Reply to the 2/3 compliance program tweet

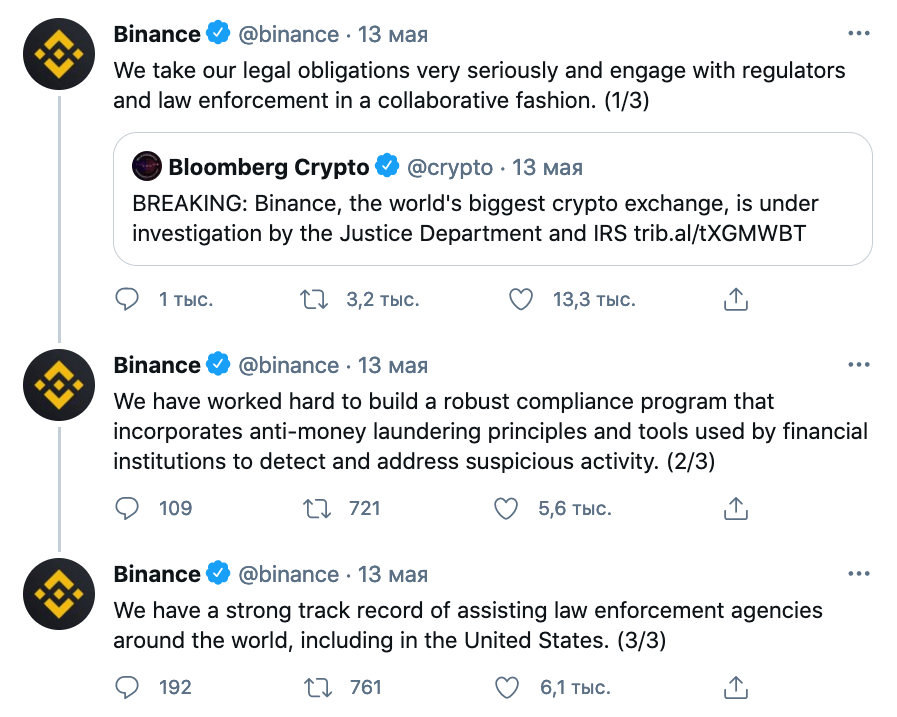click(127, 508)
